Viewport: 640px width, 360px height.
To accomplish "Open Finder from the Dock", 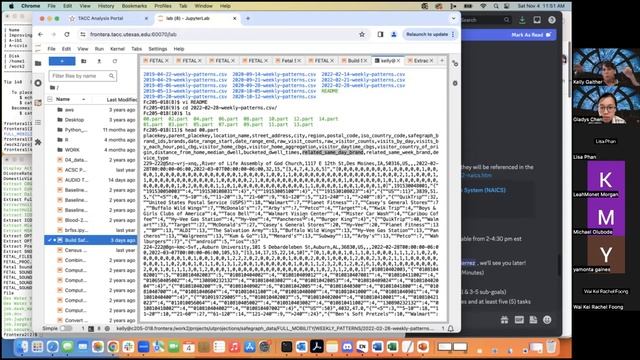I will tap(22, 347).
